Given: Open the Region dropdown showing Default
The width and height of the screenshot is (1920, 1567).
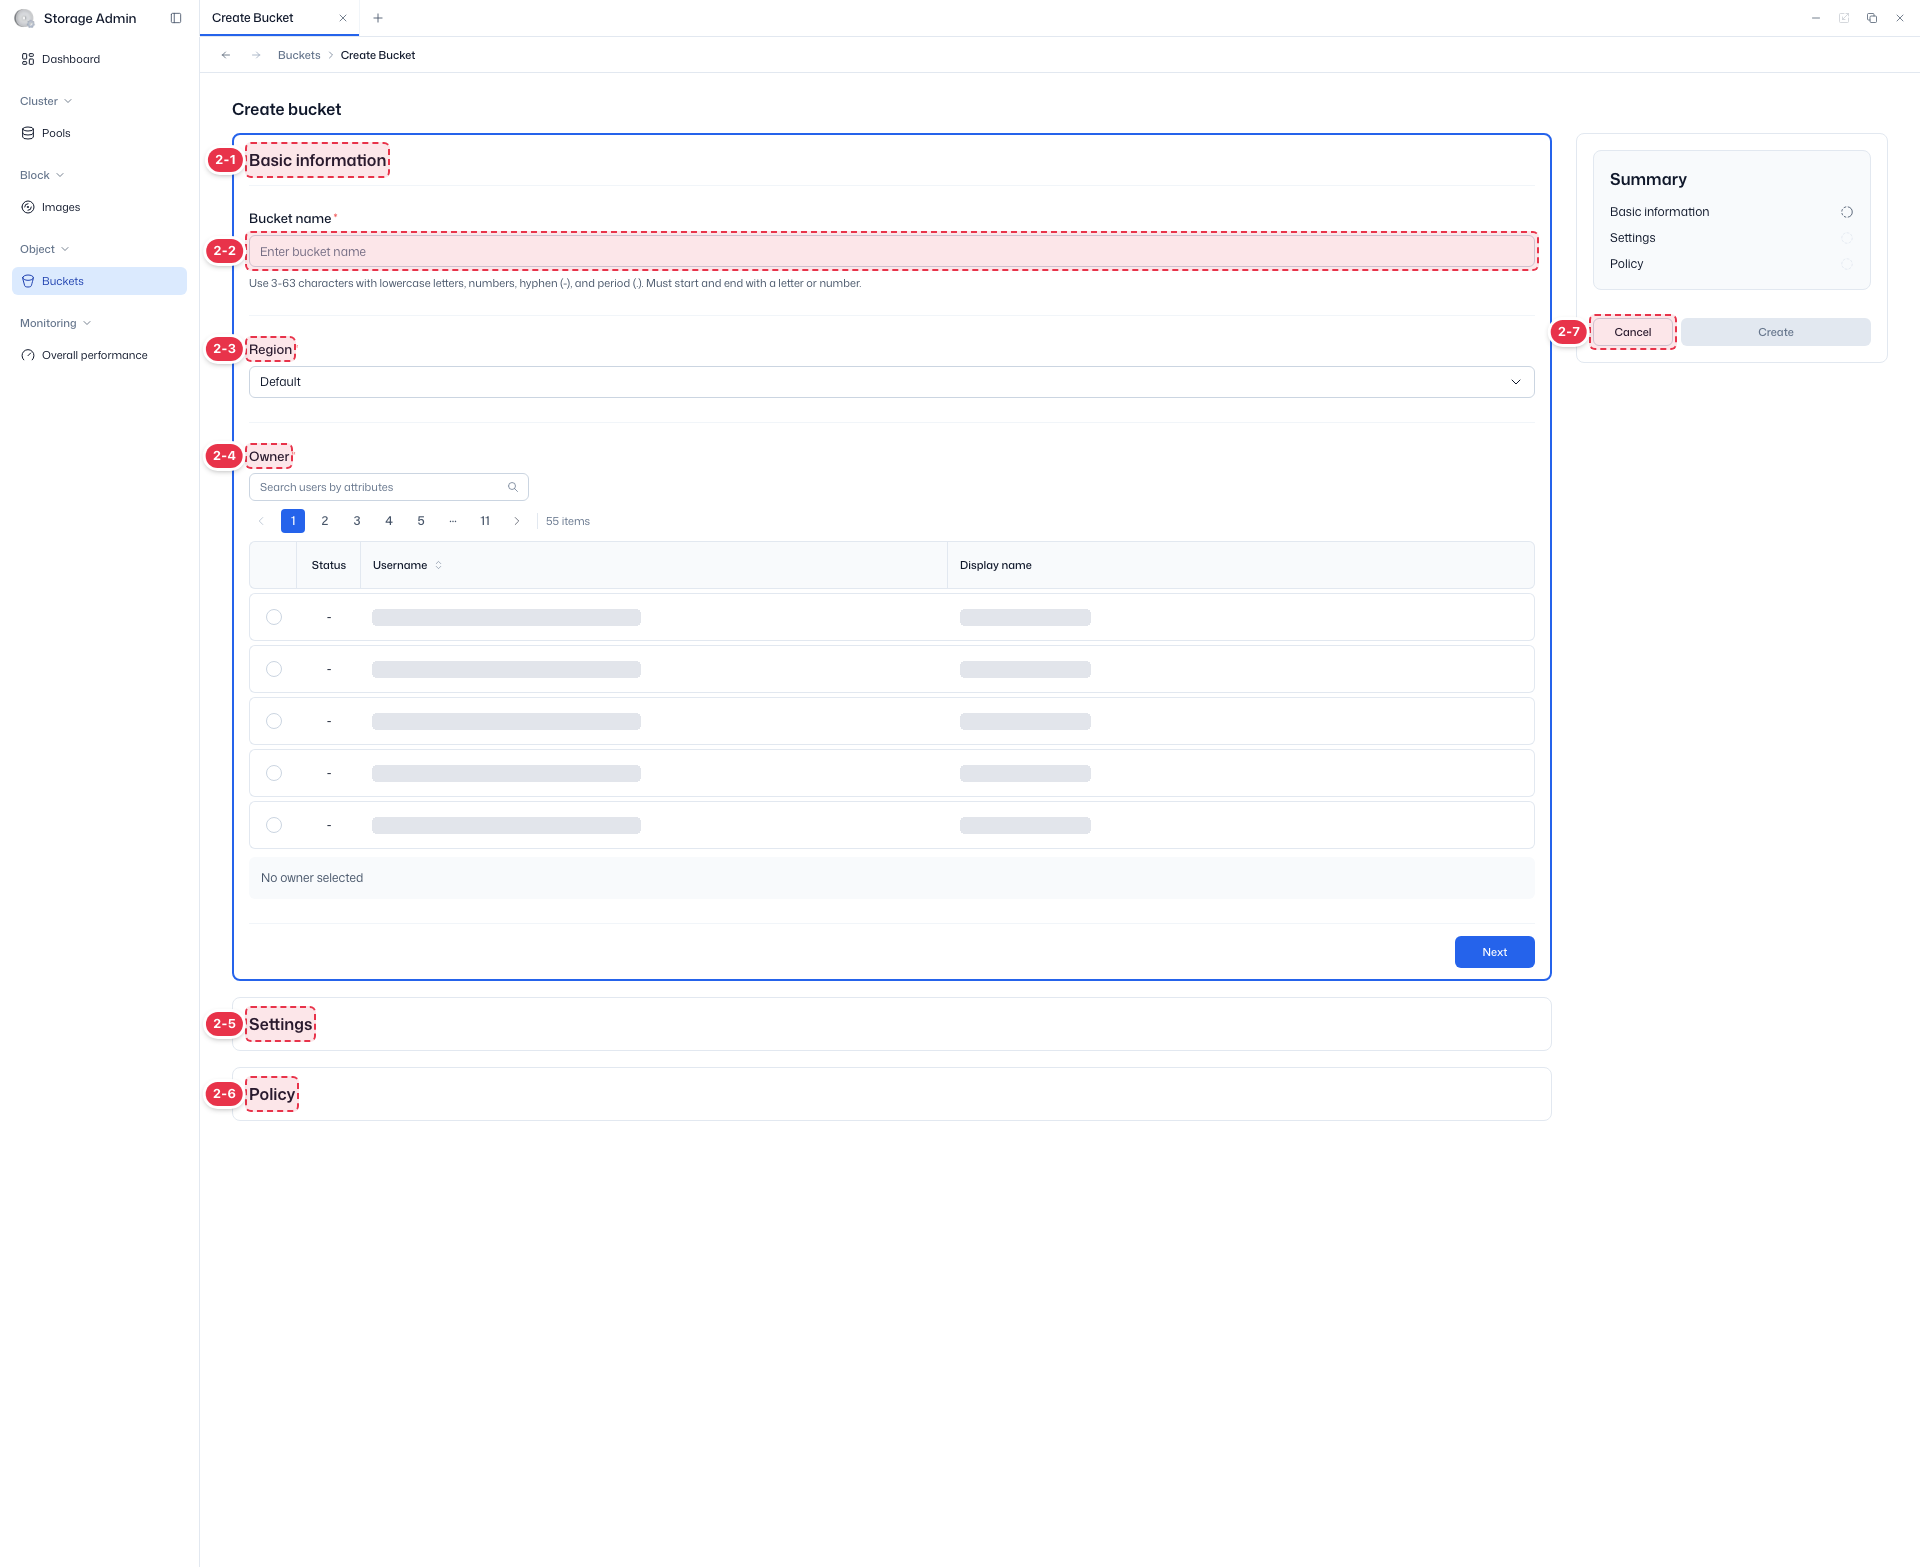Looking at the screenshot, I should coord(892,382).
